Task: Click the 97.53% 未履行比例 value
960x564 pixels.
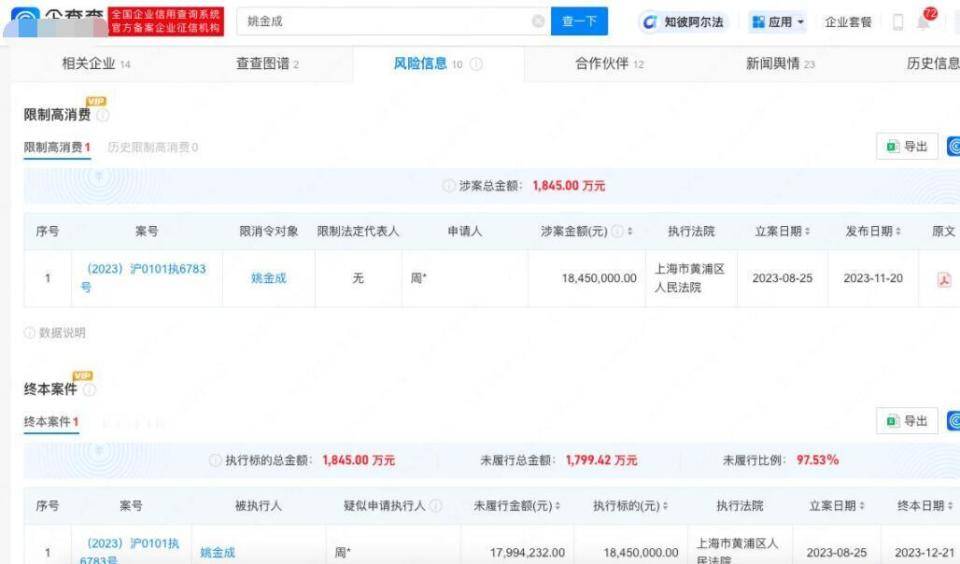Action: click(x=817, y=460)
